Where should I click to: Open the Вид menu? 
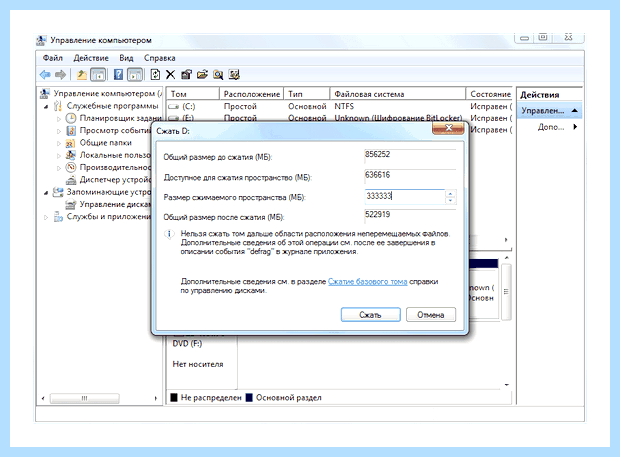126,58
